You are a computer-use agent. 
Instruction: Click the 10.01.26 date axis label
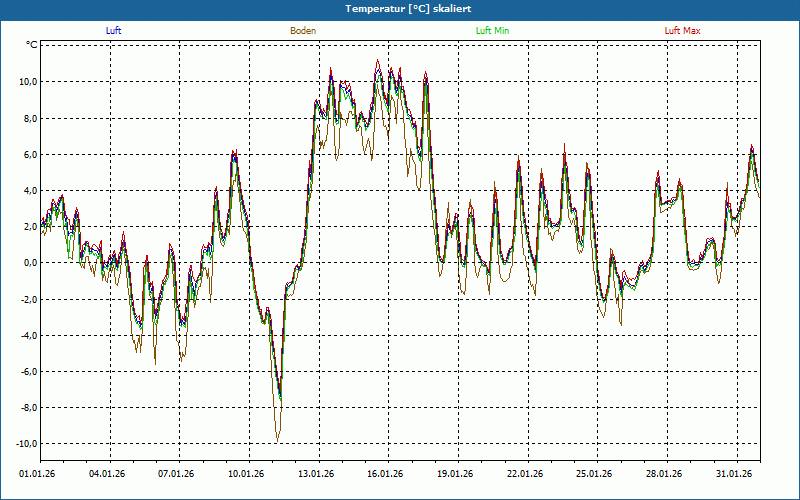pyautogui.click(x=246, y=475)
